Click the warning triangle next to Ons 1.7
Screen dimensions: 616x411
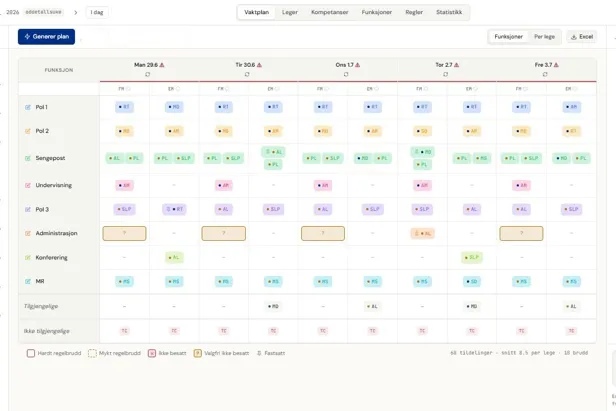[358, 65]
